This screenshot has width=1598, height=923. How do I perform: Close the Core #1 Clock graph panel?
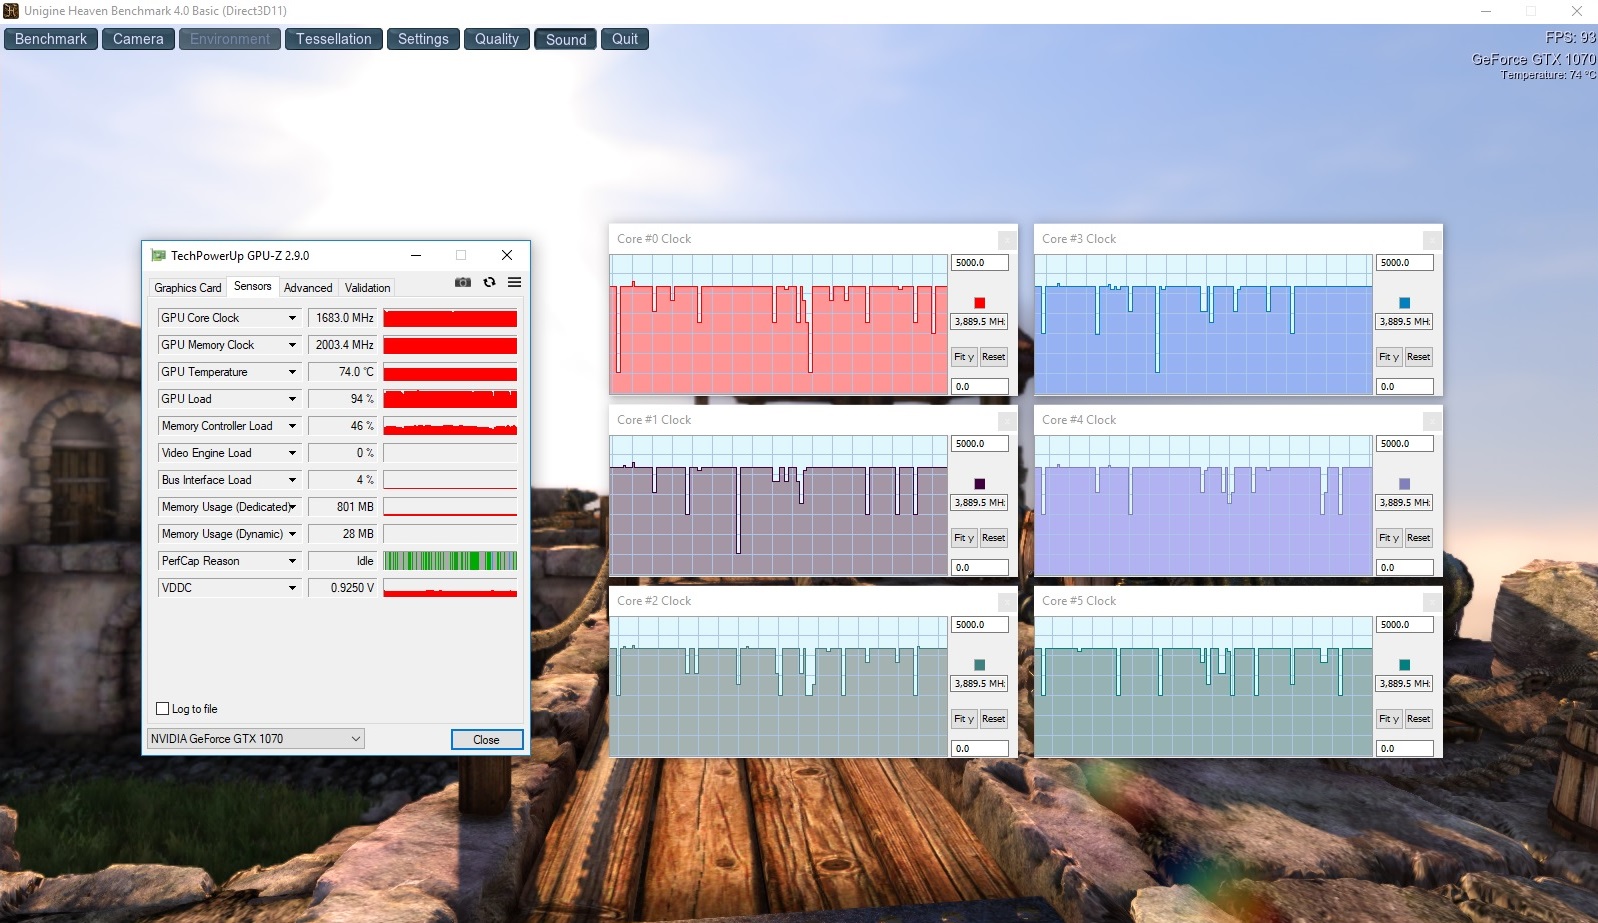pyautogui.click(x=1007, y=420)
